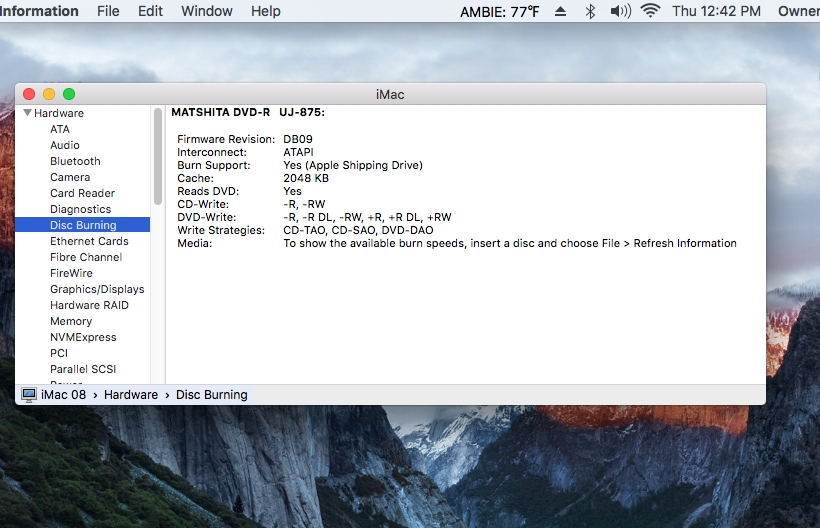Minimize the iMac window with yellow button

tap(49, 94)
